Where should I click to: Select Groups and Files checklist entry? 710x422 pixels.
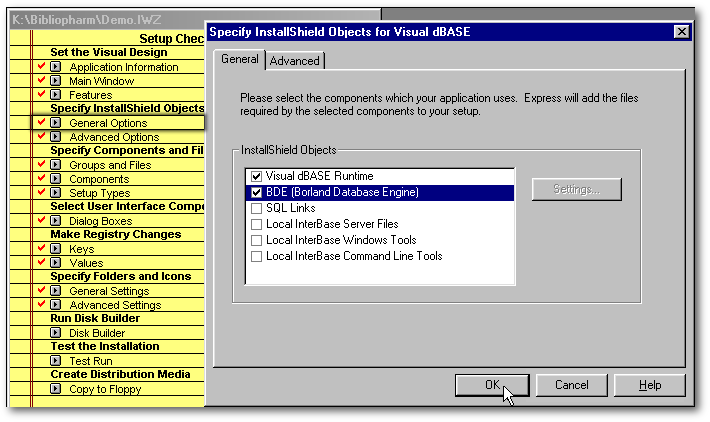110,165
